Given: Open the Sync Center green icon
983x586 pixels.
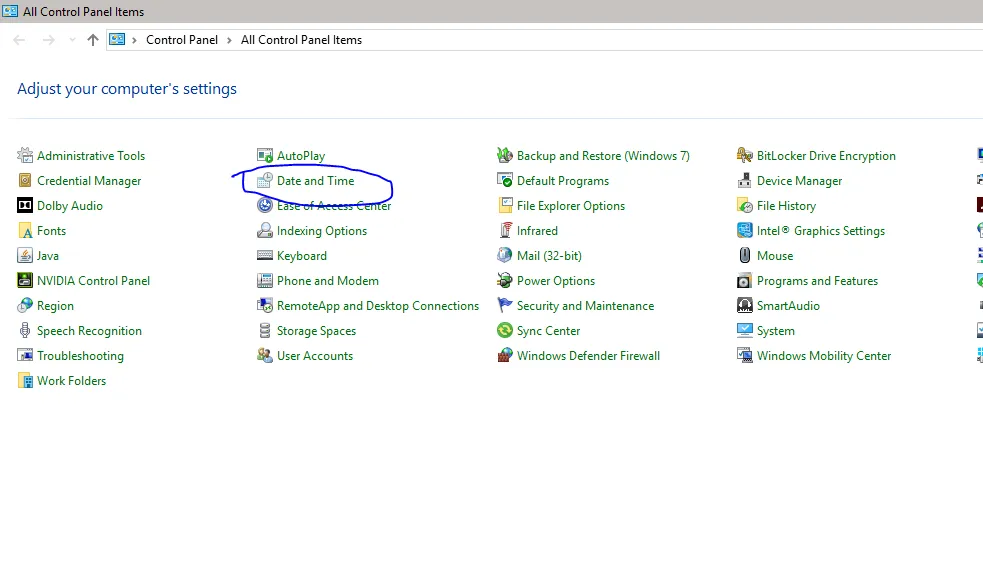Looking at the screenshot, I should tap(505, 331).
